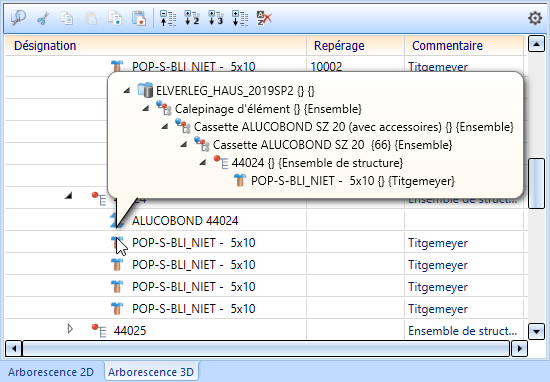This screenshot has width=550, height=382.
Task: Click the collapse tree upward icon
Action: click(168, 18)
